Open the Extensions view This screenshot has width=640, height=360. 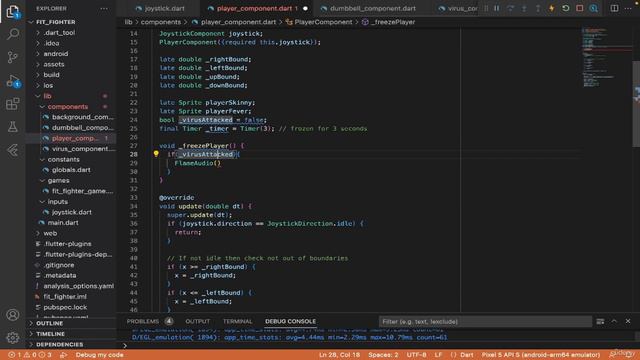coord(13,104)
